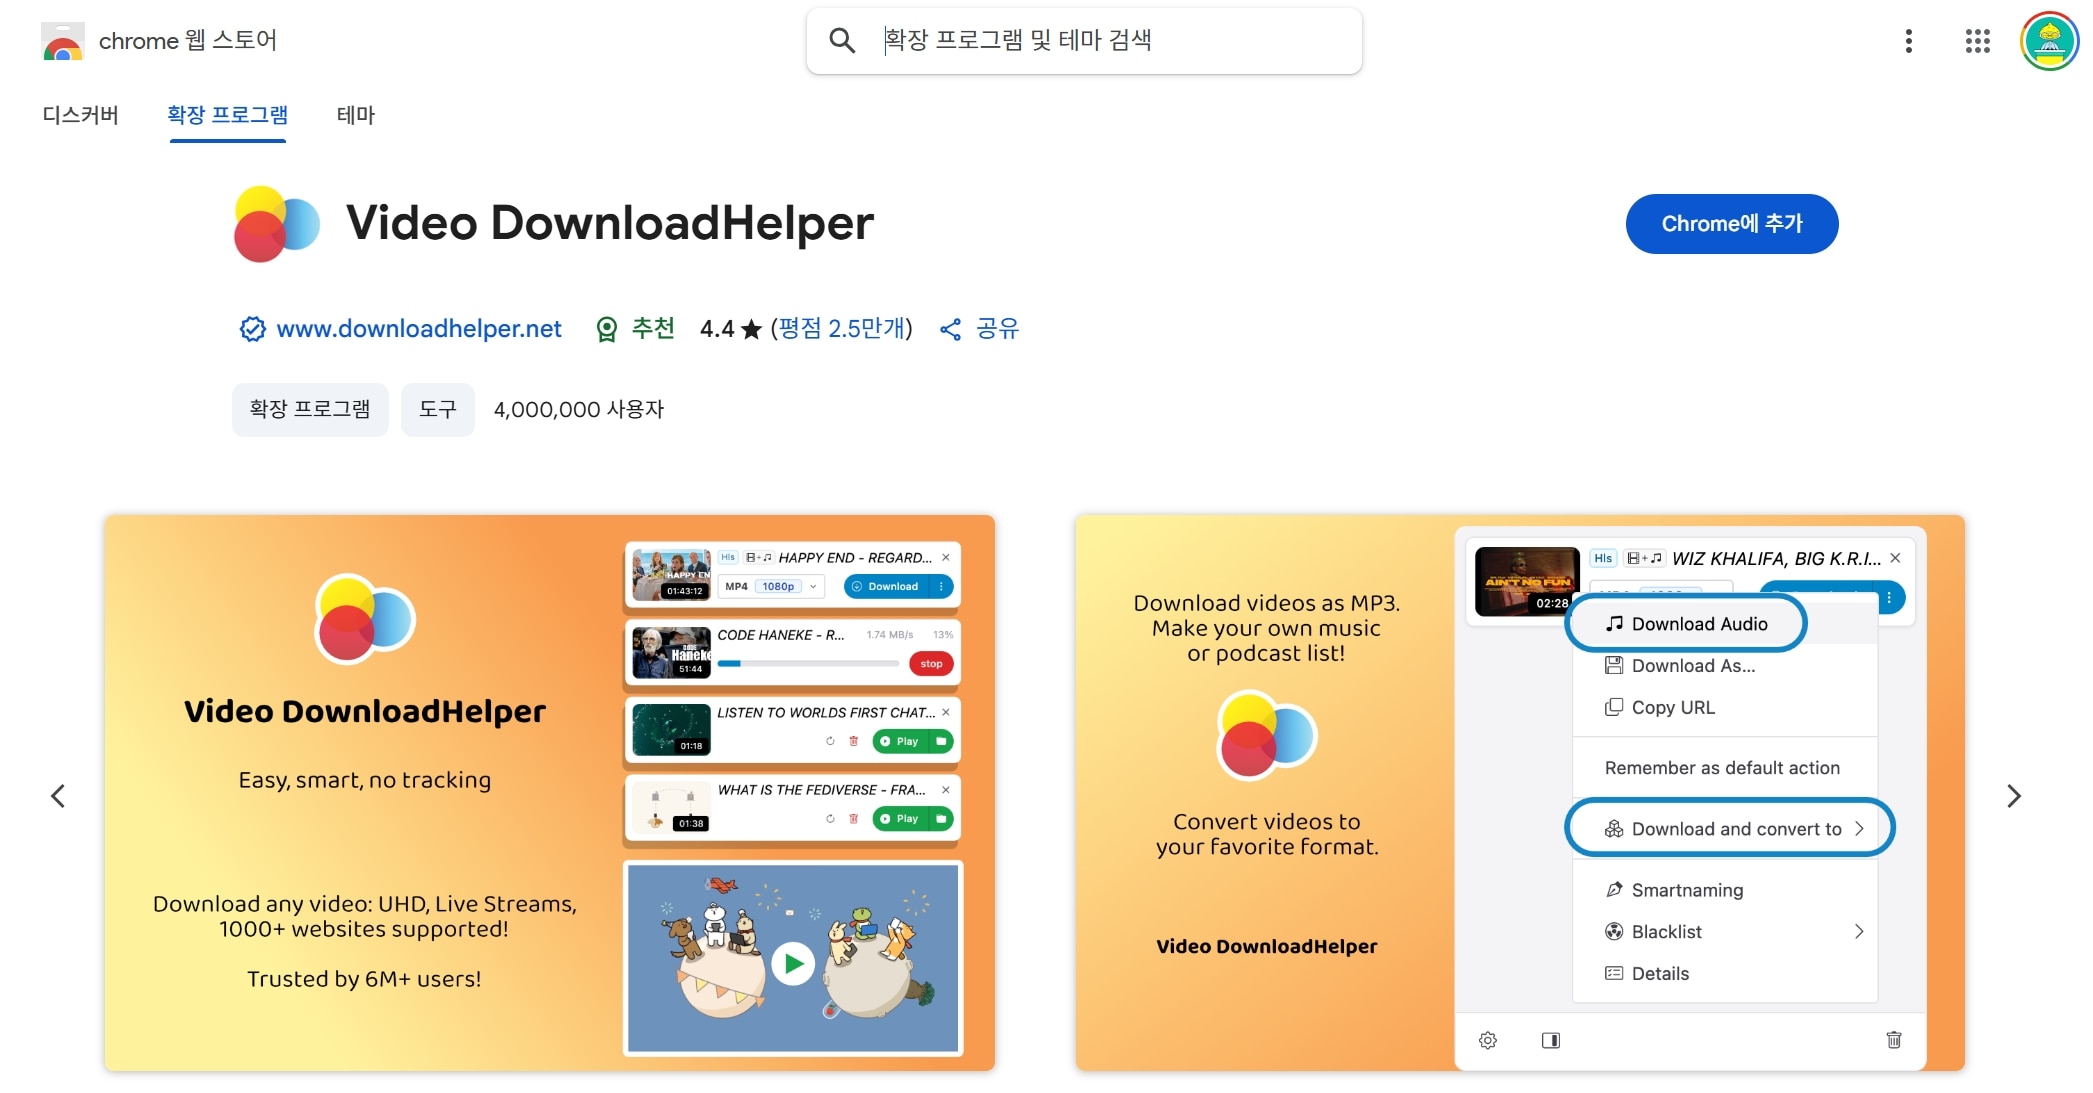Click the 추천 featured badge icon
The height and width of the screenshot is (1093, 2093).
point(606,329)
